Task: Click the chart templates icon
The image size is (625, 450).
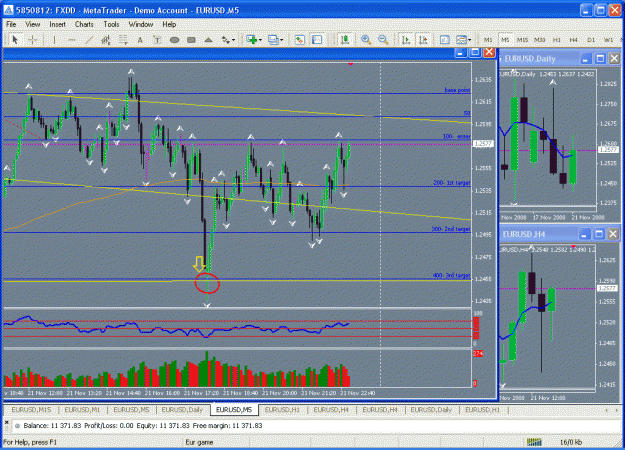Action: pos(461,39)
